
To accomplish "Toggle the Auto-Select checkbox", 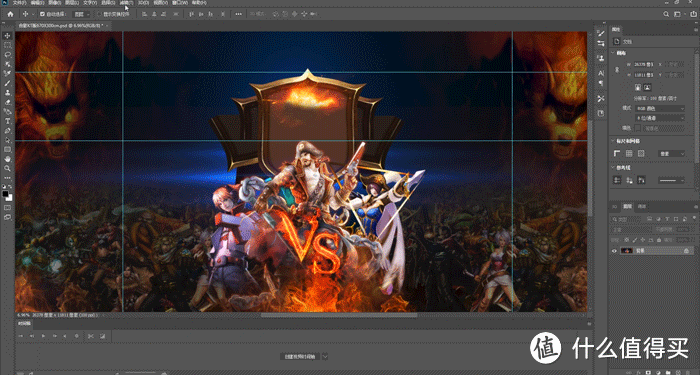I will point(42,14).
